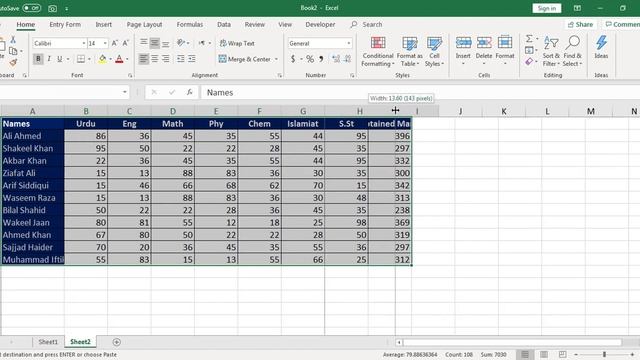Toggle italic formatting
Image resolution: width=640 pixels, height=360 pixels.
point(49,59)
